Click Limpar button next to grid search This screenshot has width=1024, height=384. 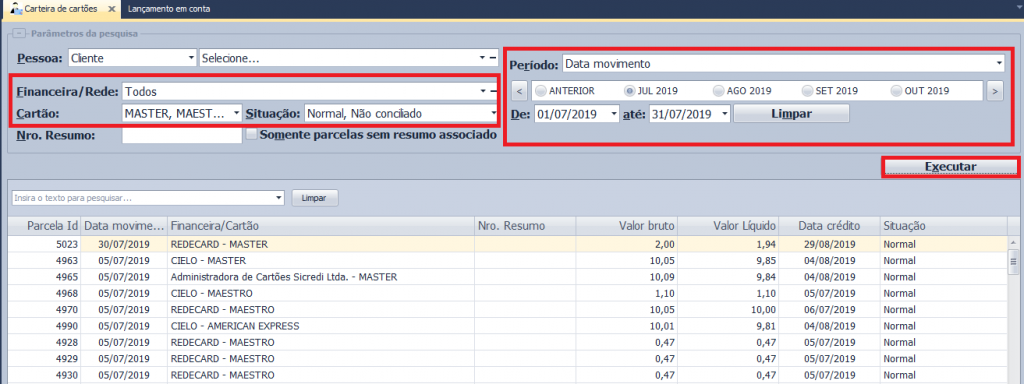tap(315, 197)
